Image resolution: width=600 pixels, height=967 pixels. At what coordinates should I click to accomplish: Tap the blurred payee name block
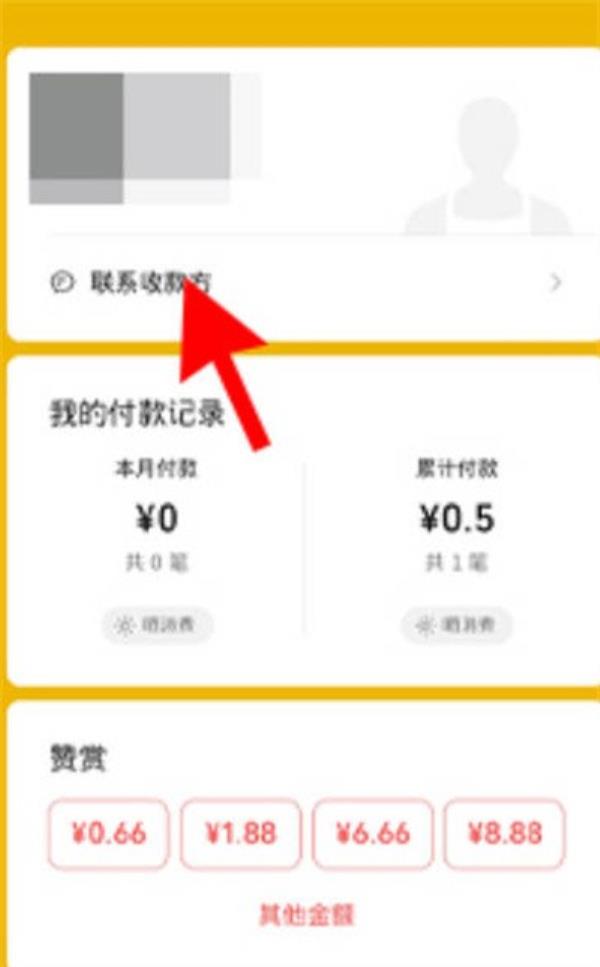145,138
